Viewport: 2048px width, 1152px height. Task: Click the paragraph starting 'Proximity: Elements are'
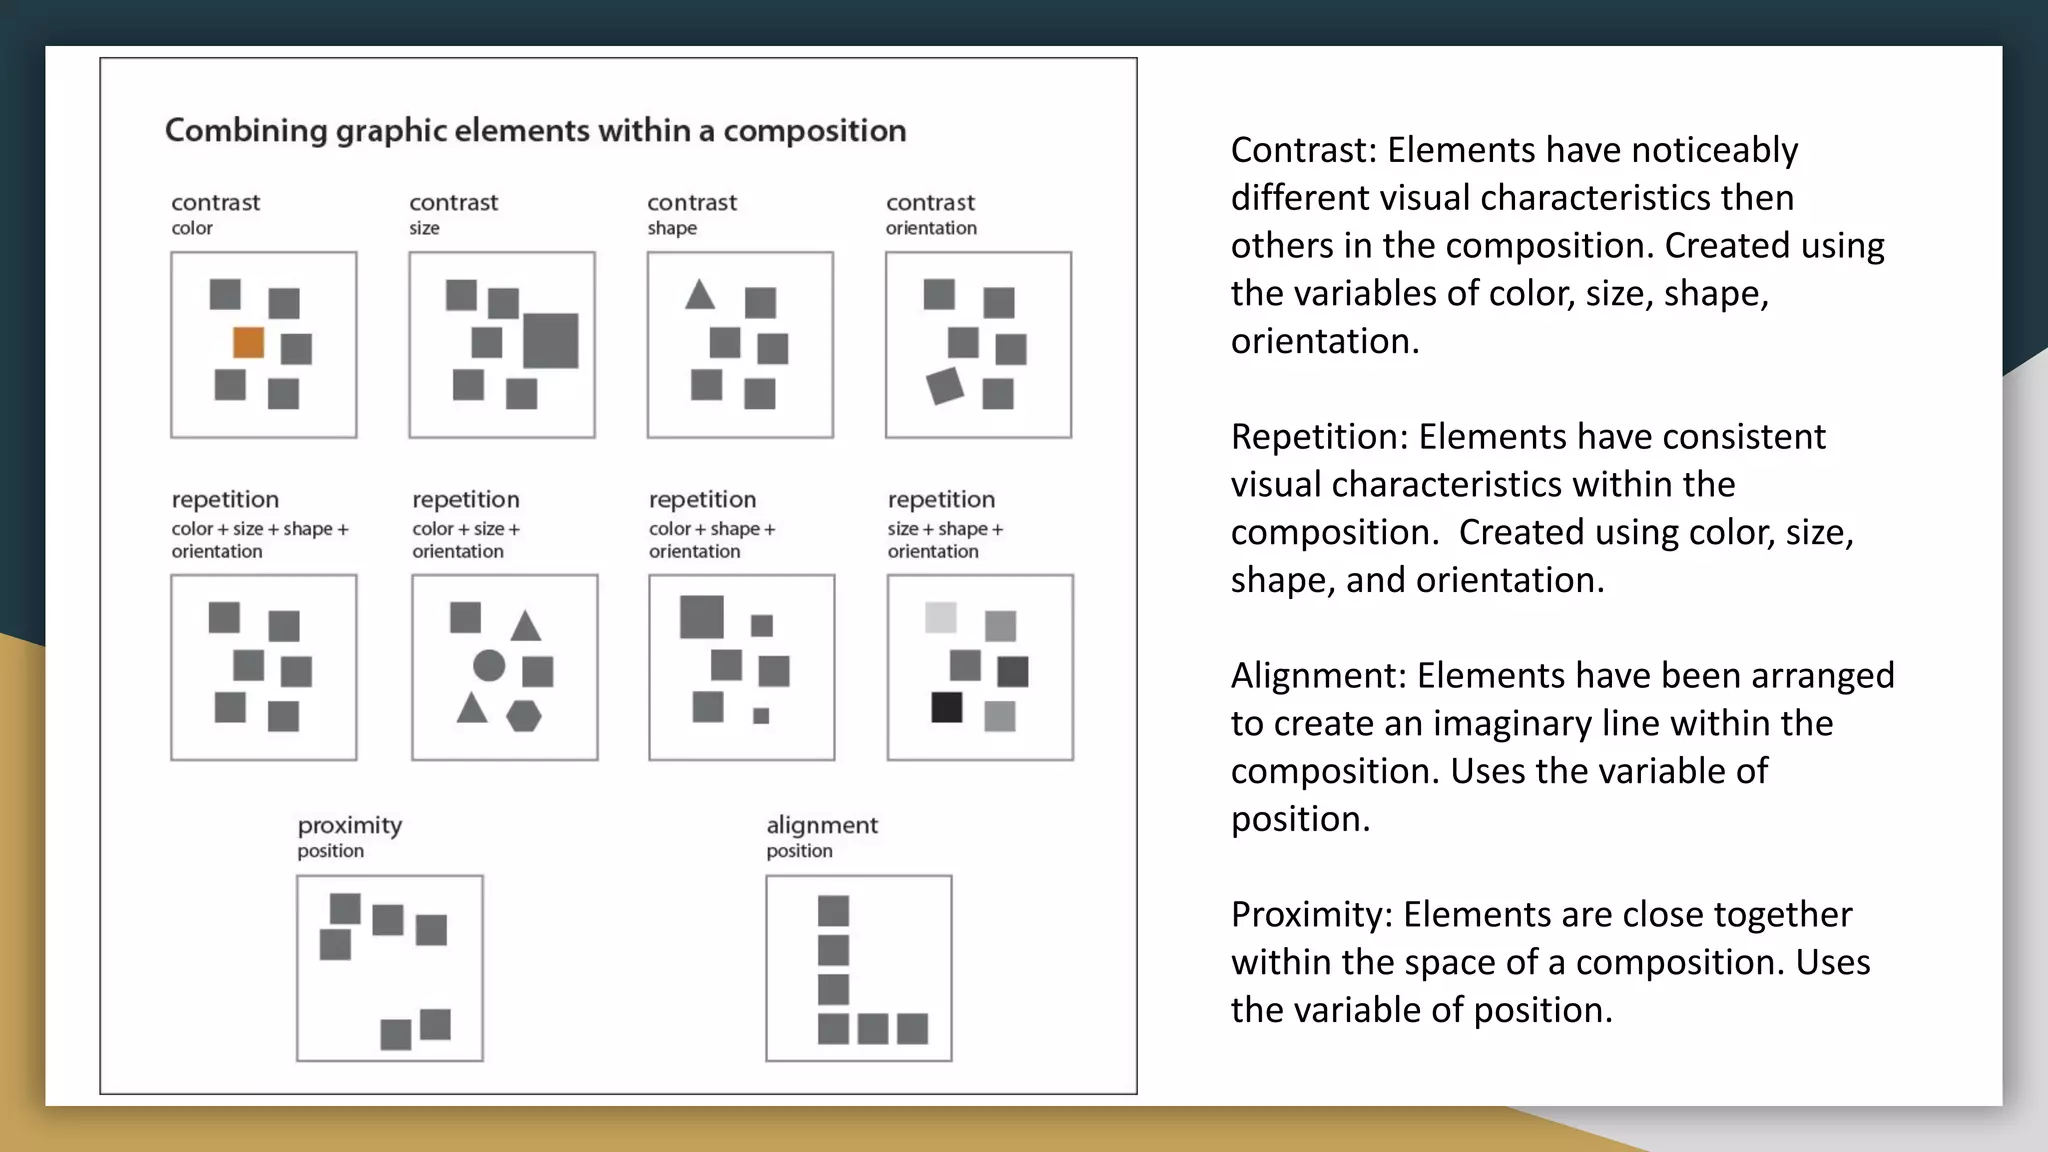(x=1551, y=962)
